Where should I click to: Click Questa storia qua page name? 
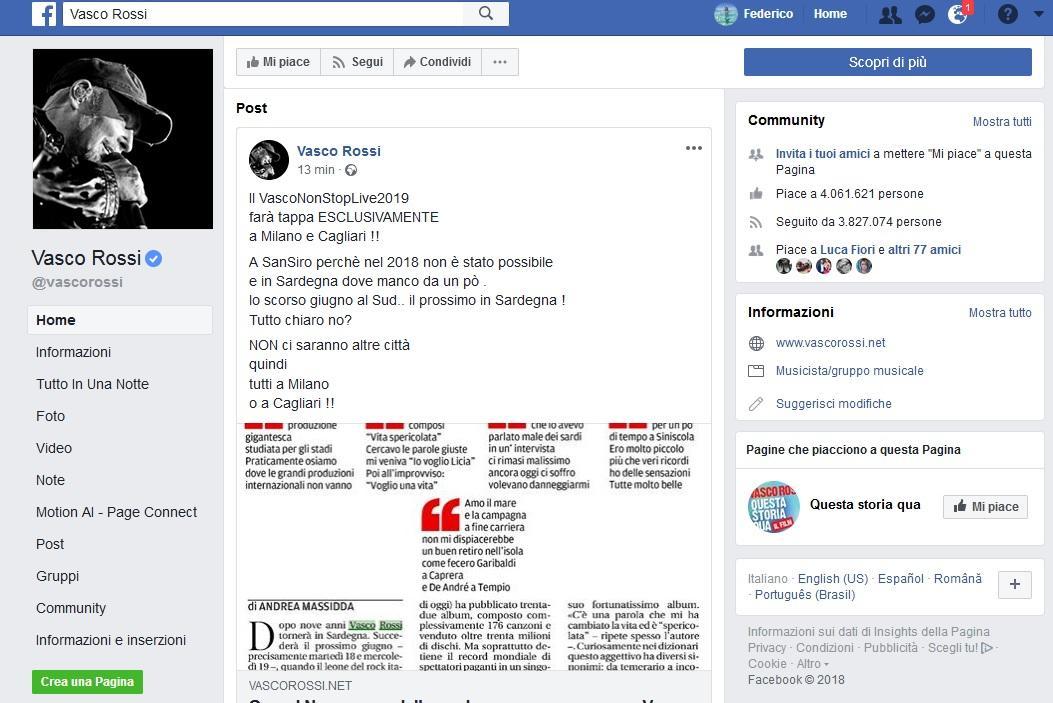865,505
